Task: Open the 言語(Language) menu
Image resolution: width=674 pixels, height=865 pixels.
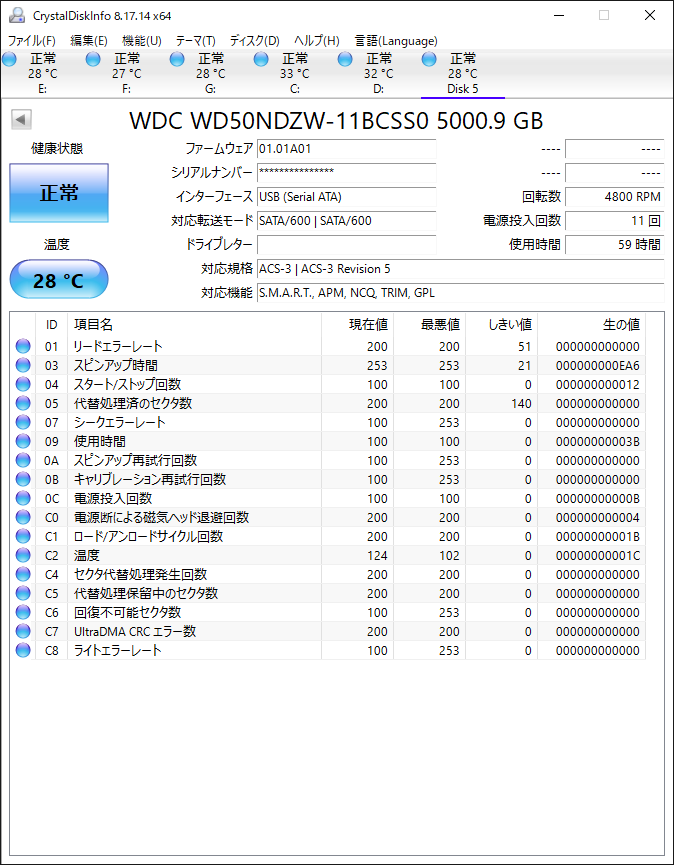Action: (396, 41)
